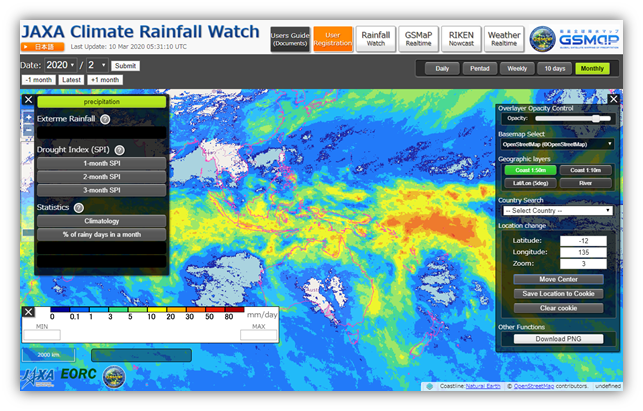Screen dimensions: 643x411
Task: Click the 2000 km scale bar
Action: click(49, 355)
